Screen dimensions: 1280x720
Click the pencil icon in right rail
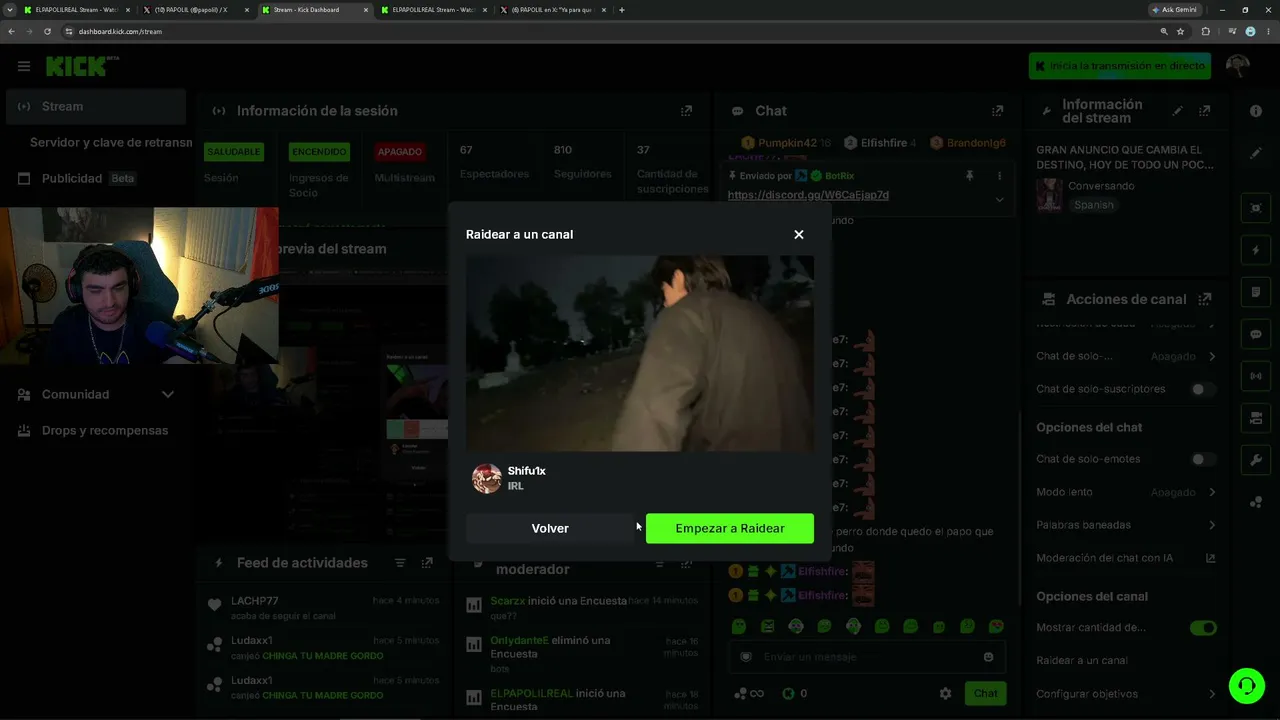pyautogui.click(x=1256, y=154)
